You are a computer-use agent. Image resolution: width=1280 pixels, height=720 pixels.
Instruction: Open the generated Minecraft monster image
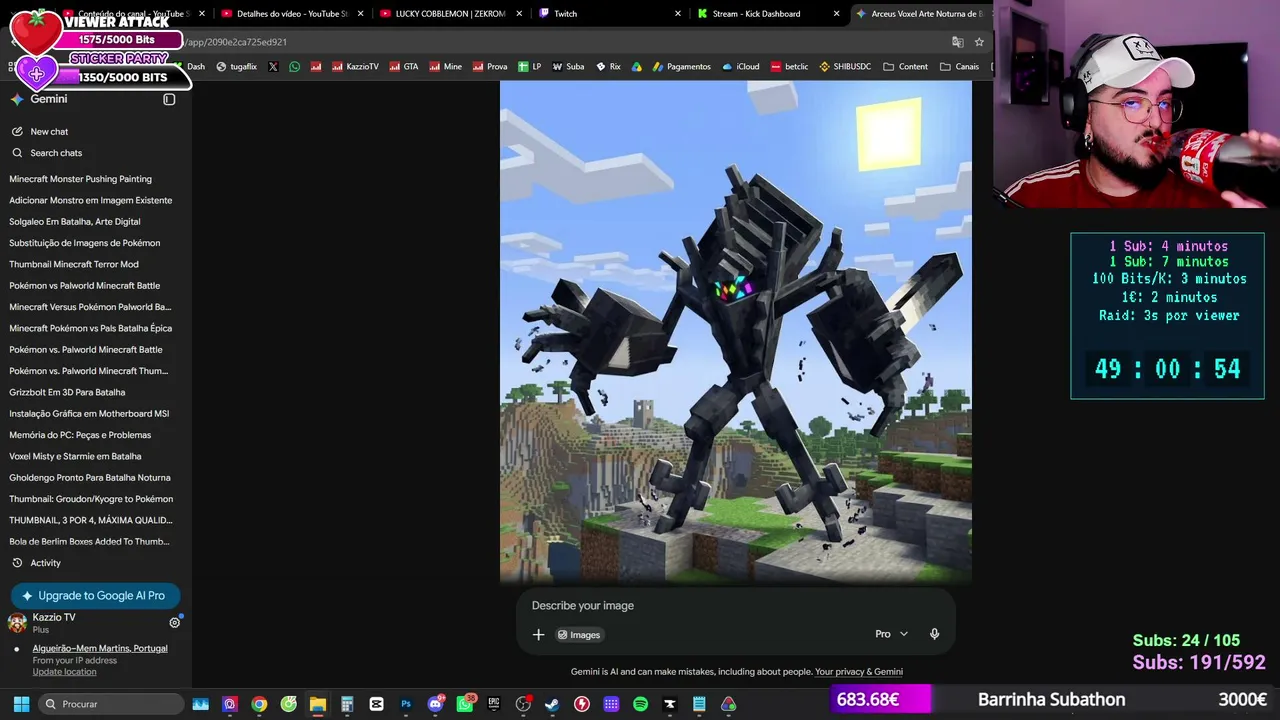736,331
